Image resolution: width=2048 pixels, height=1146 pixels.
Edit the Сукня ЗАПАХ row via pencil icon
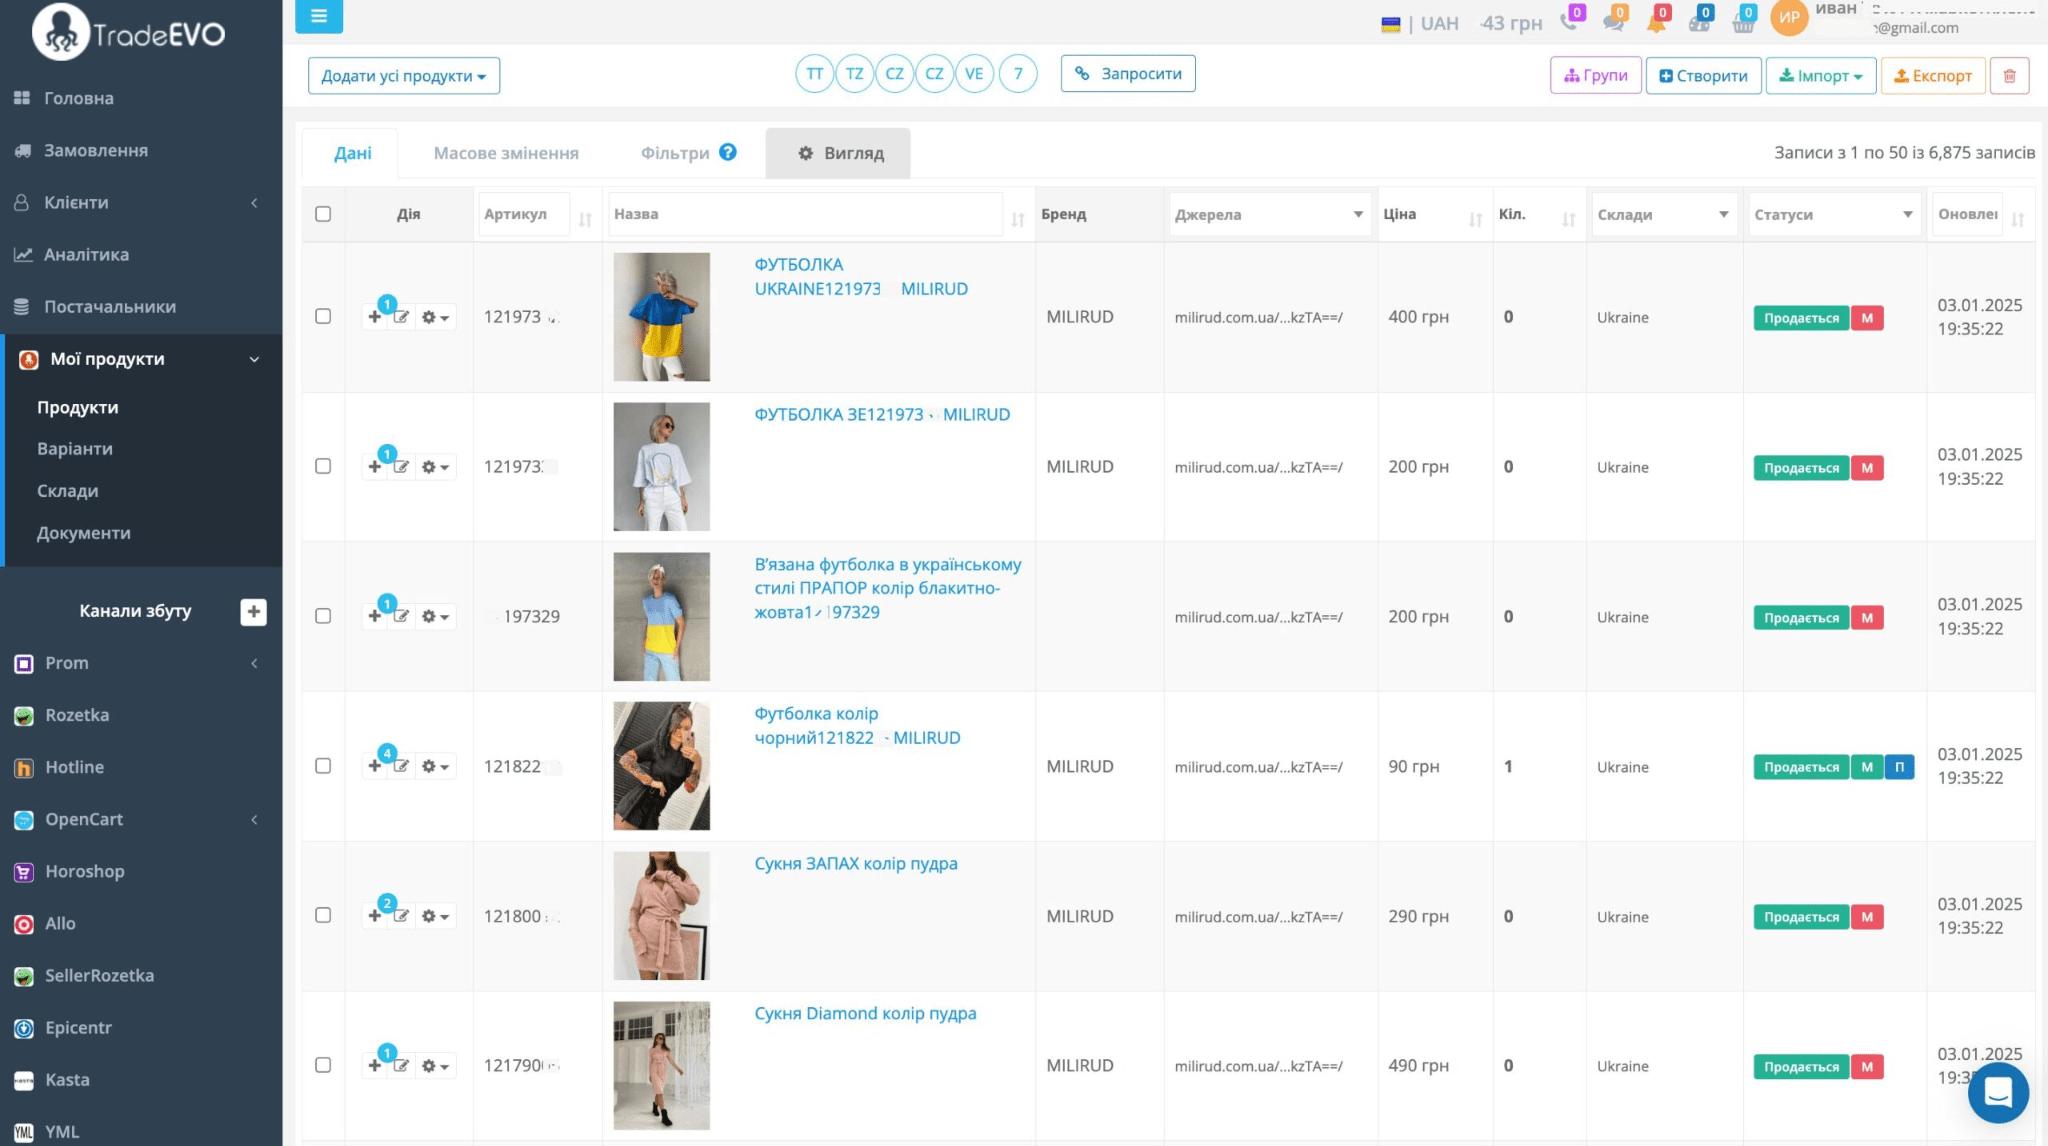[x=401, y=916]
